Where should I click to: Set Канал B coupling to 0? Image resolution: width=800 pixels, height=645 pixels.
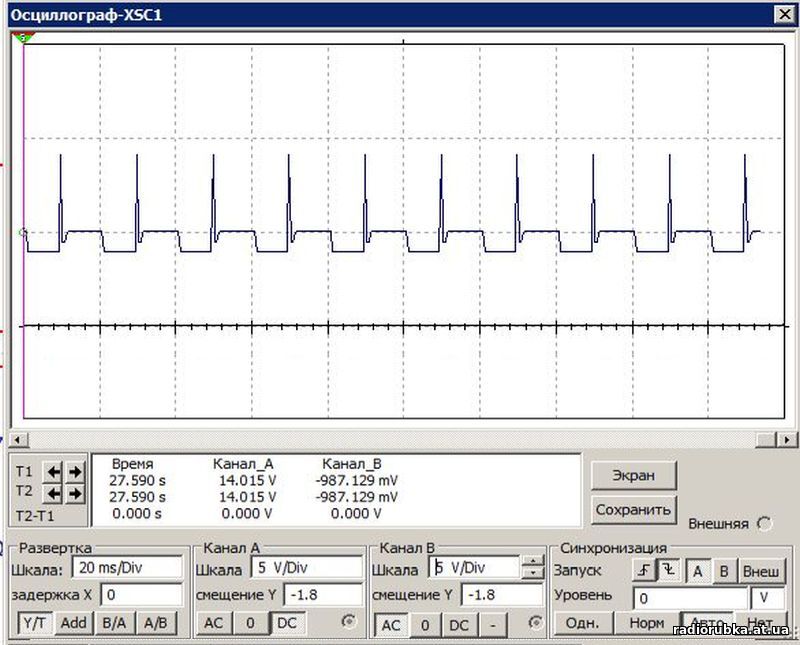tap(425, 625)
